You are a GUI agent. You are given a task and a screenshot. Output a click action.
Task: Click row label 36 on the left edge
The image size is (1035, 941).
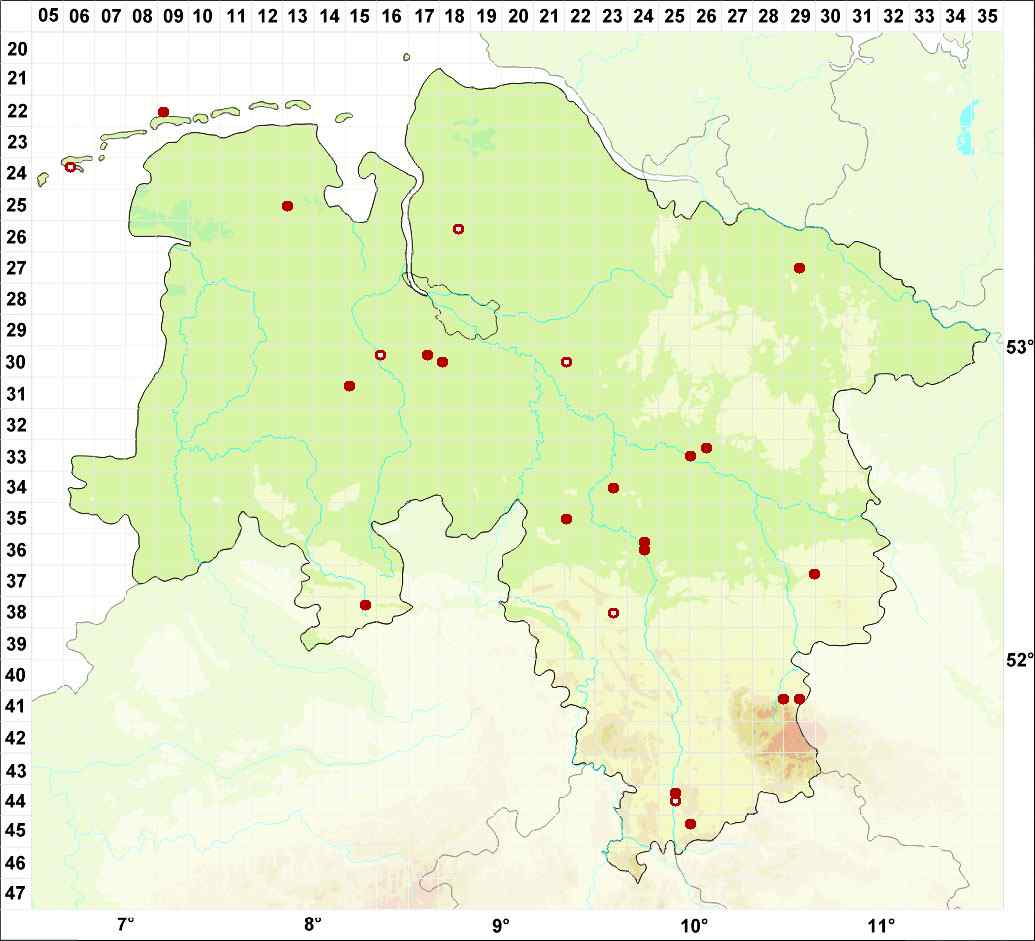pyautogui.click(x=18, y=550)
